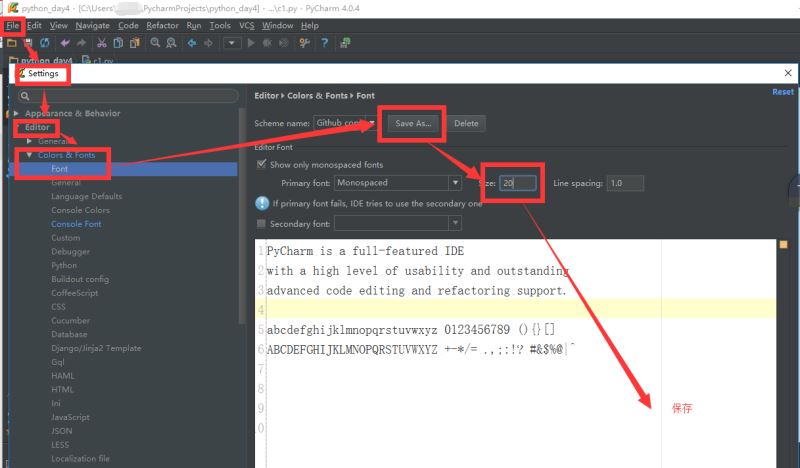This screenshot has width=800, height=468.
Task: Click the settings search field
Action: (128, 96)
